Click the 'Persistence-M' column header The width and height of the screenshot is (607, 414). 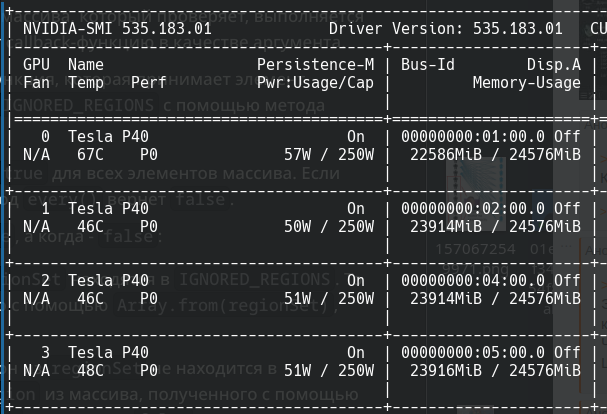tap(316, 65)
